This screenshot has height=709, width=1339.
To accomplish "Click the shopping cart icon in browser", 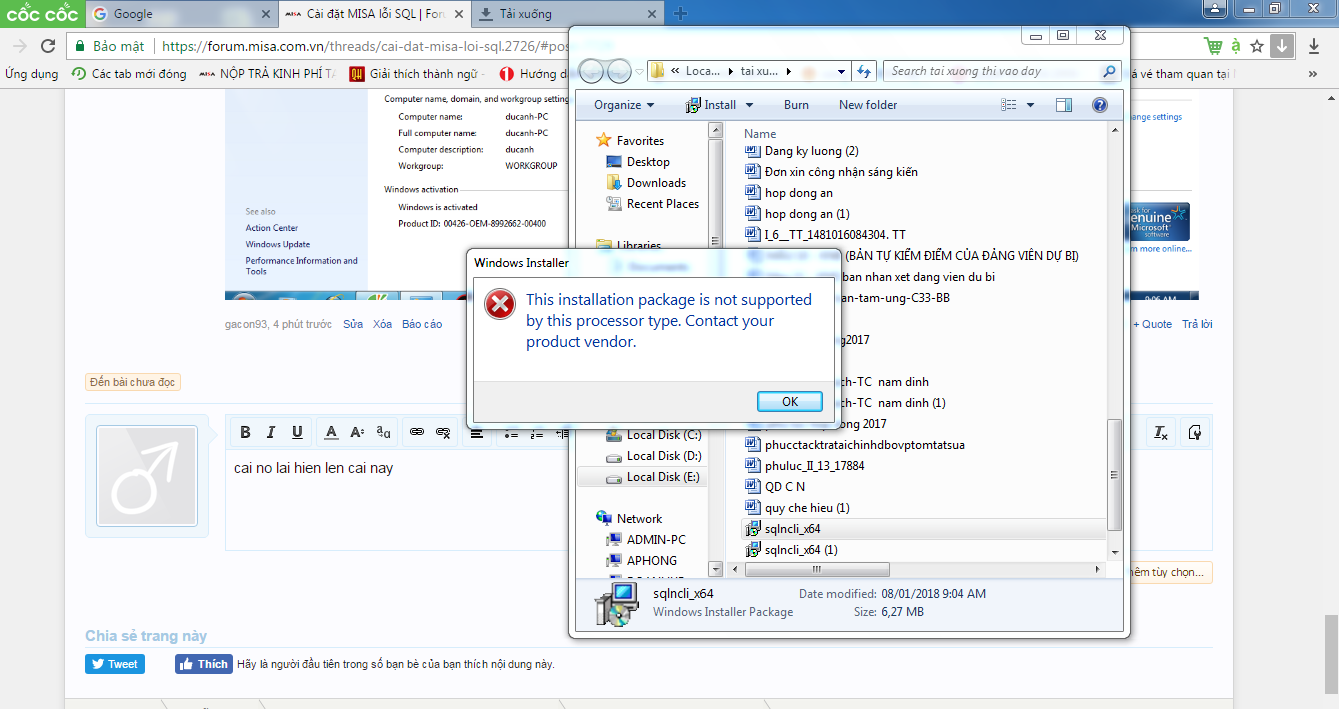I will tap(1214, 46).
